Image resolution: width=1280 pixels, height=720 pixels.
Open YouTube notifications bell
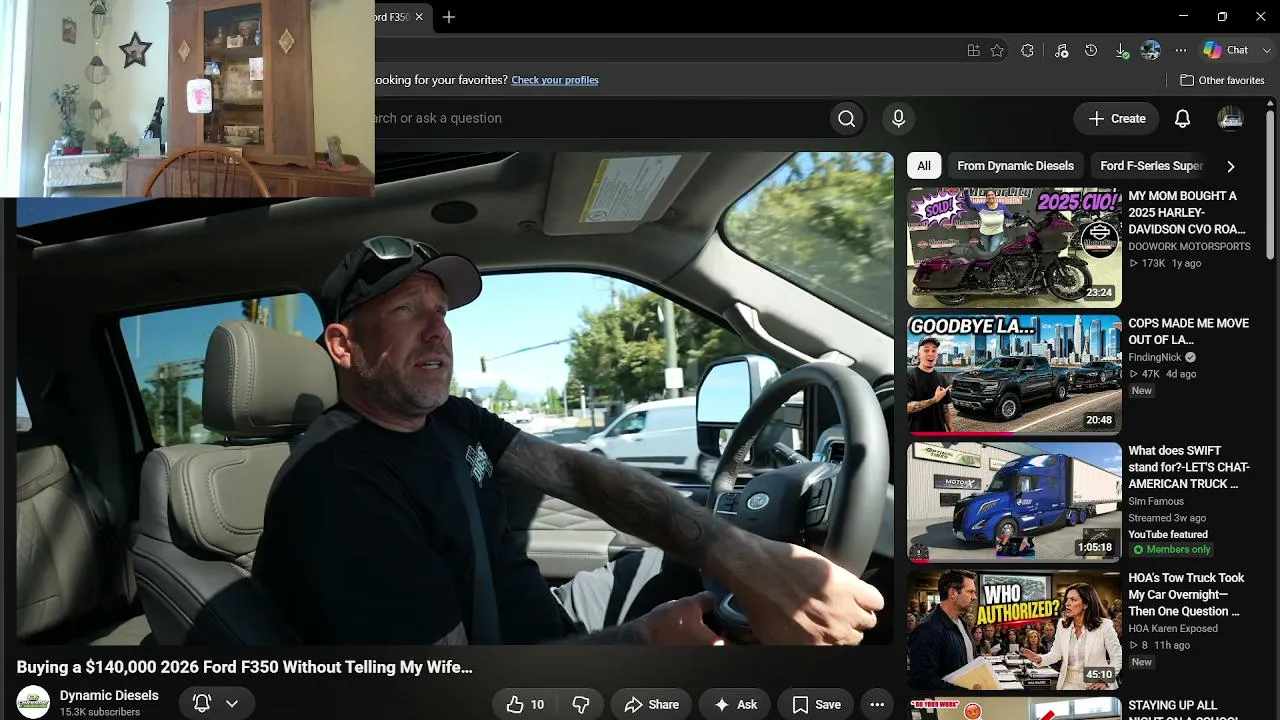click(1182, 118)
